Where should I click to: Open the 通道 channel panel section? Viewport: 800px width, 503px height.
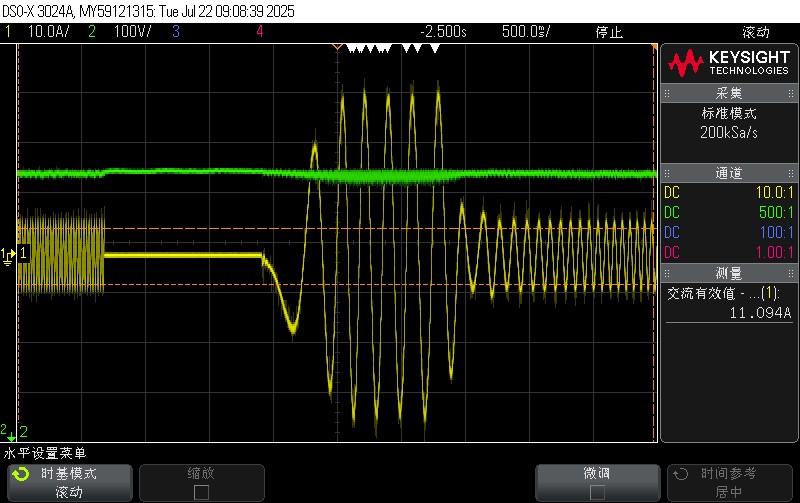click(728, 173)
